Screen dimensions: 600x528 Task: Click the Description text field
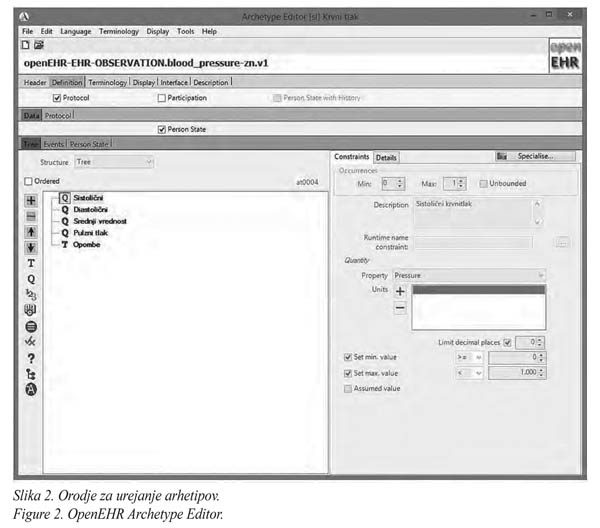(473, 212)
